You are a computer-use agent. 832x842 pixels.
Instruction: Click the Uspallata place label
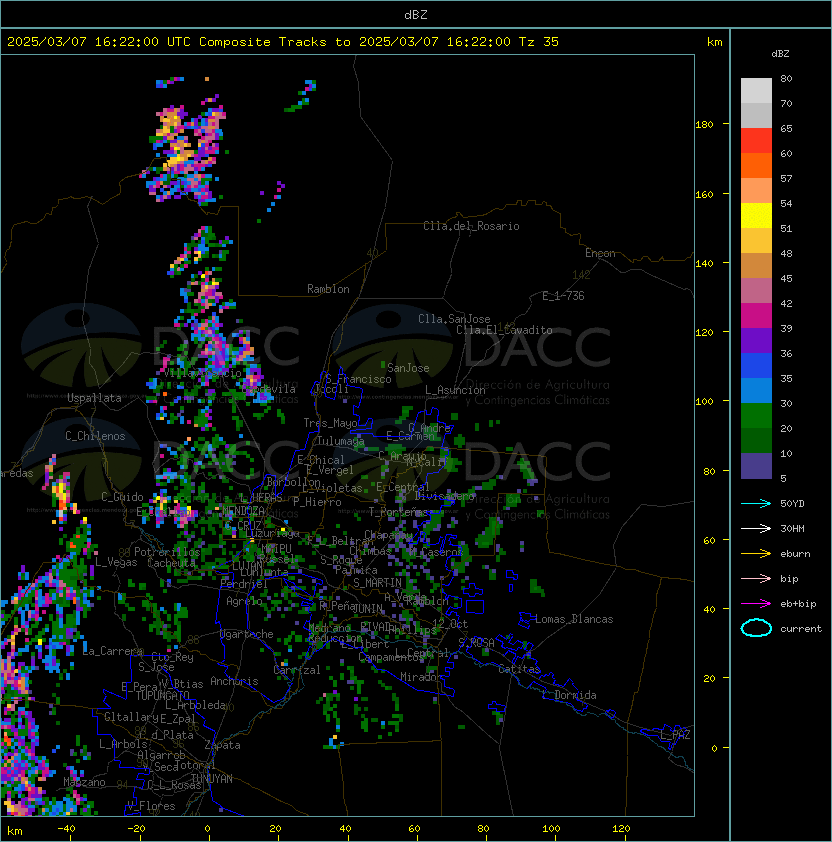(x=94, y=398)
